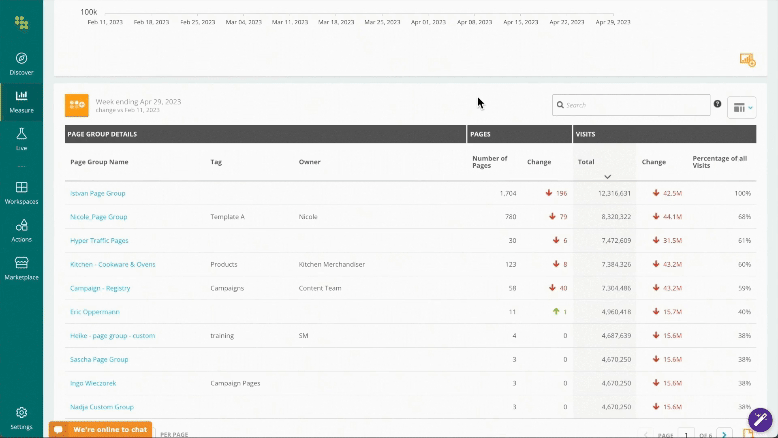Open Nicole Page Group link
Image resolution: width=778 pixels, height=438 pixels.
[x=99, y=217]
